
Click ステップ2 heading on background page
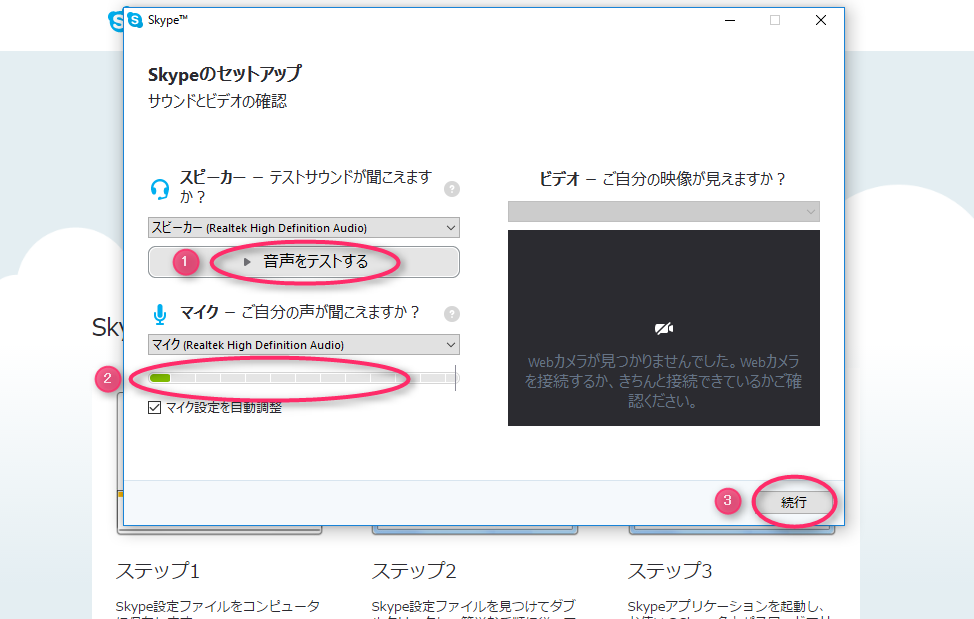click(414, 571)
